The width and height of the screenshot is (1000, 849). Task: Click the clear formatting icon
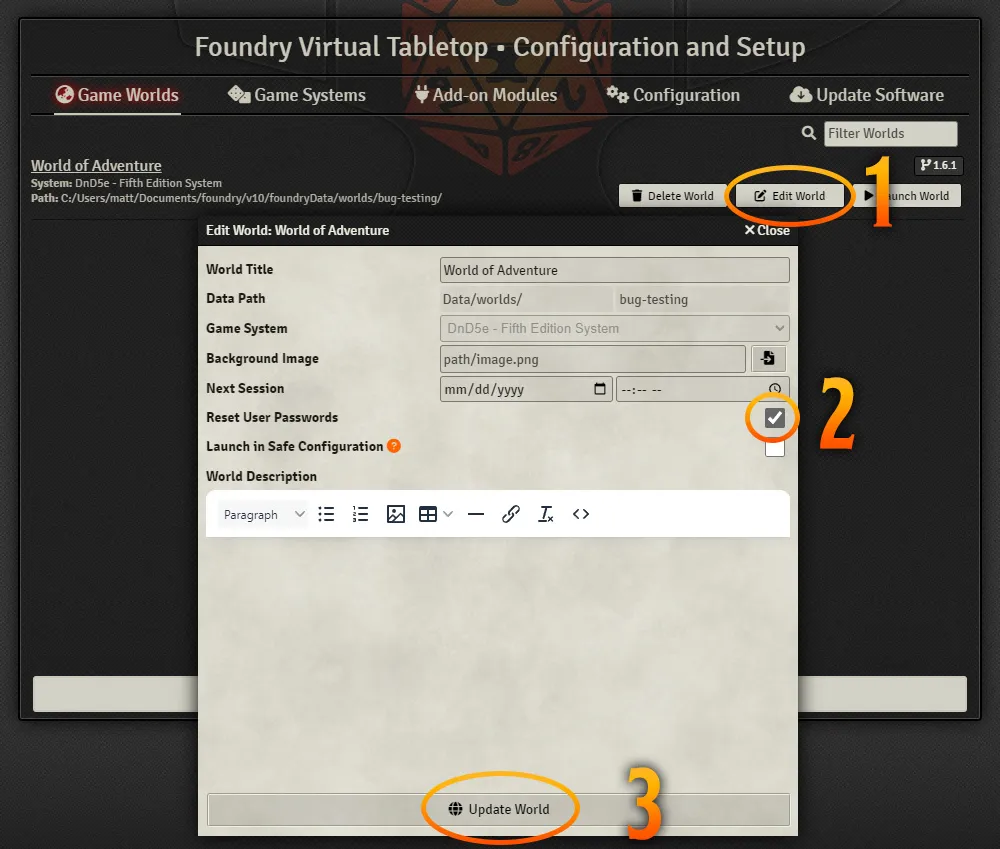[x=546, y=514]
